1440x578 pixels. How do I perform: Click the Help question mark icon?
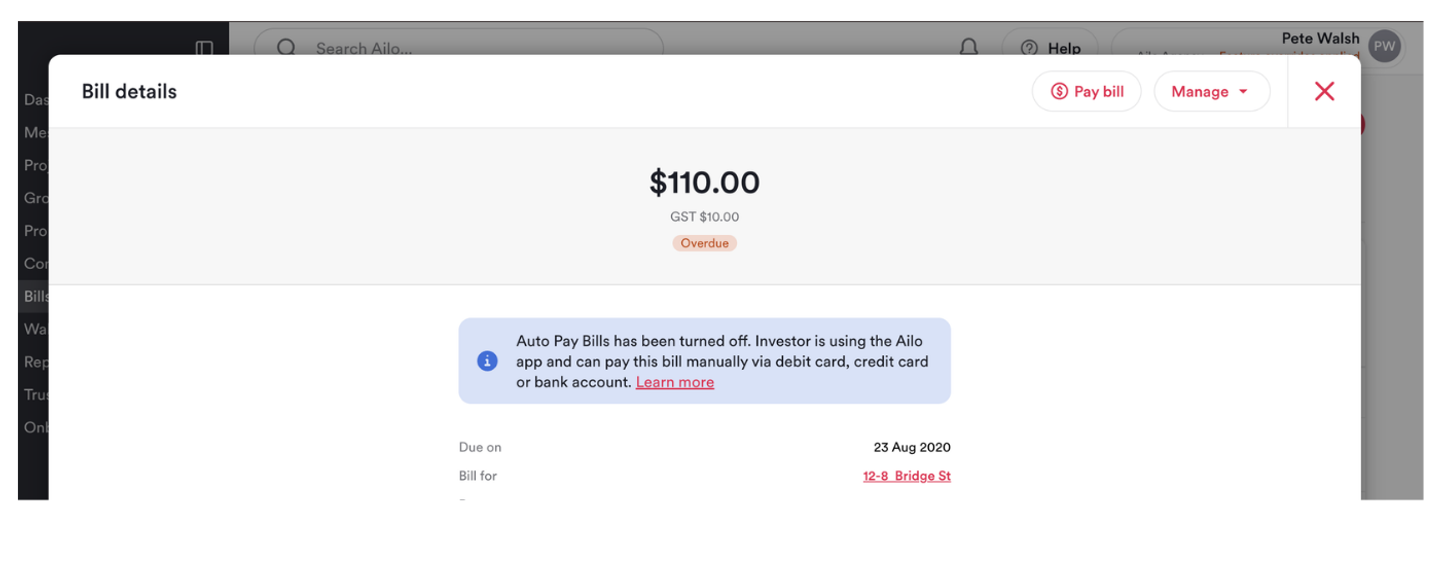tap(1029, 48)
